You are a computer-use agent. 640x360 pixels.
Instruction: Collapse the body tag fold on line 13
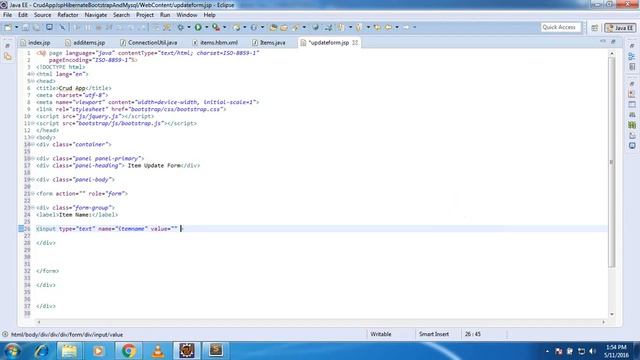pyautogui.click(x=33, y=138)
